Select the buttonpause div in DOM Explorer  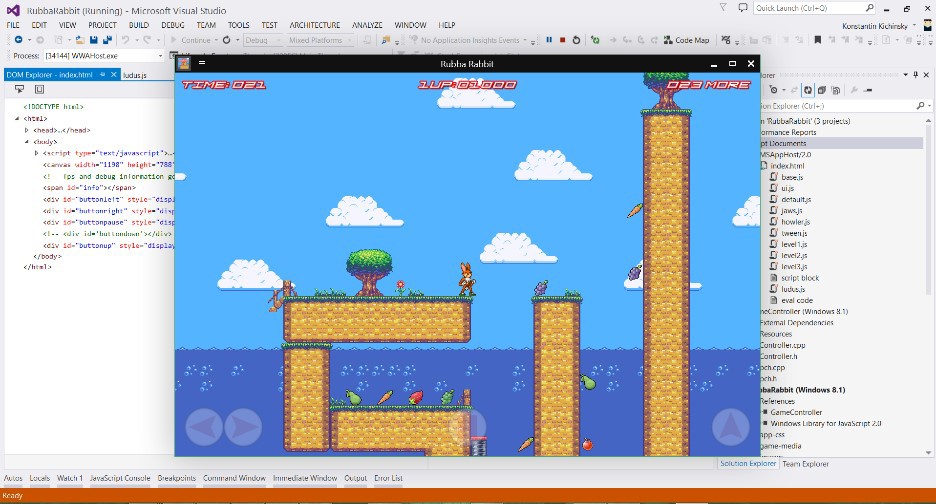coord(108,222)
